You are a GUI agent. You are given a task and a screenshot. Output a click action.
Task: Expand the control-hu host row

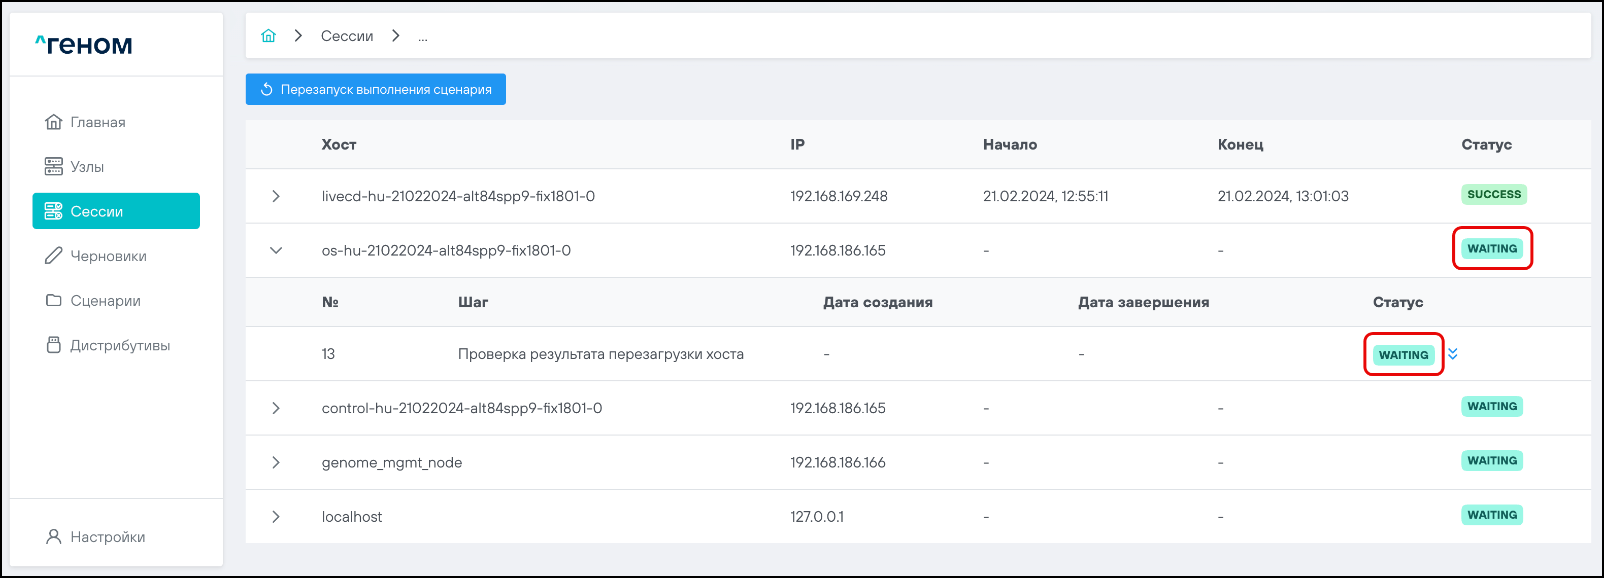click(276, 408)
